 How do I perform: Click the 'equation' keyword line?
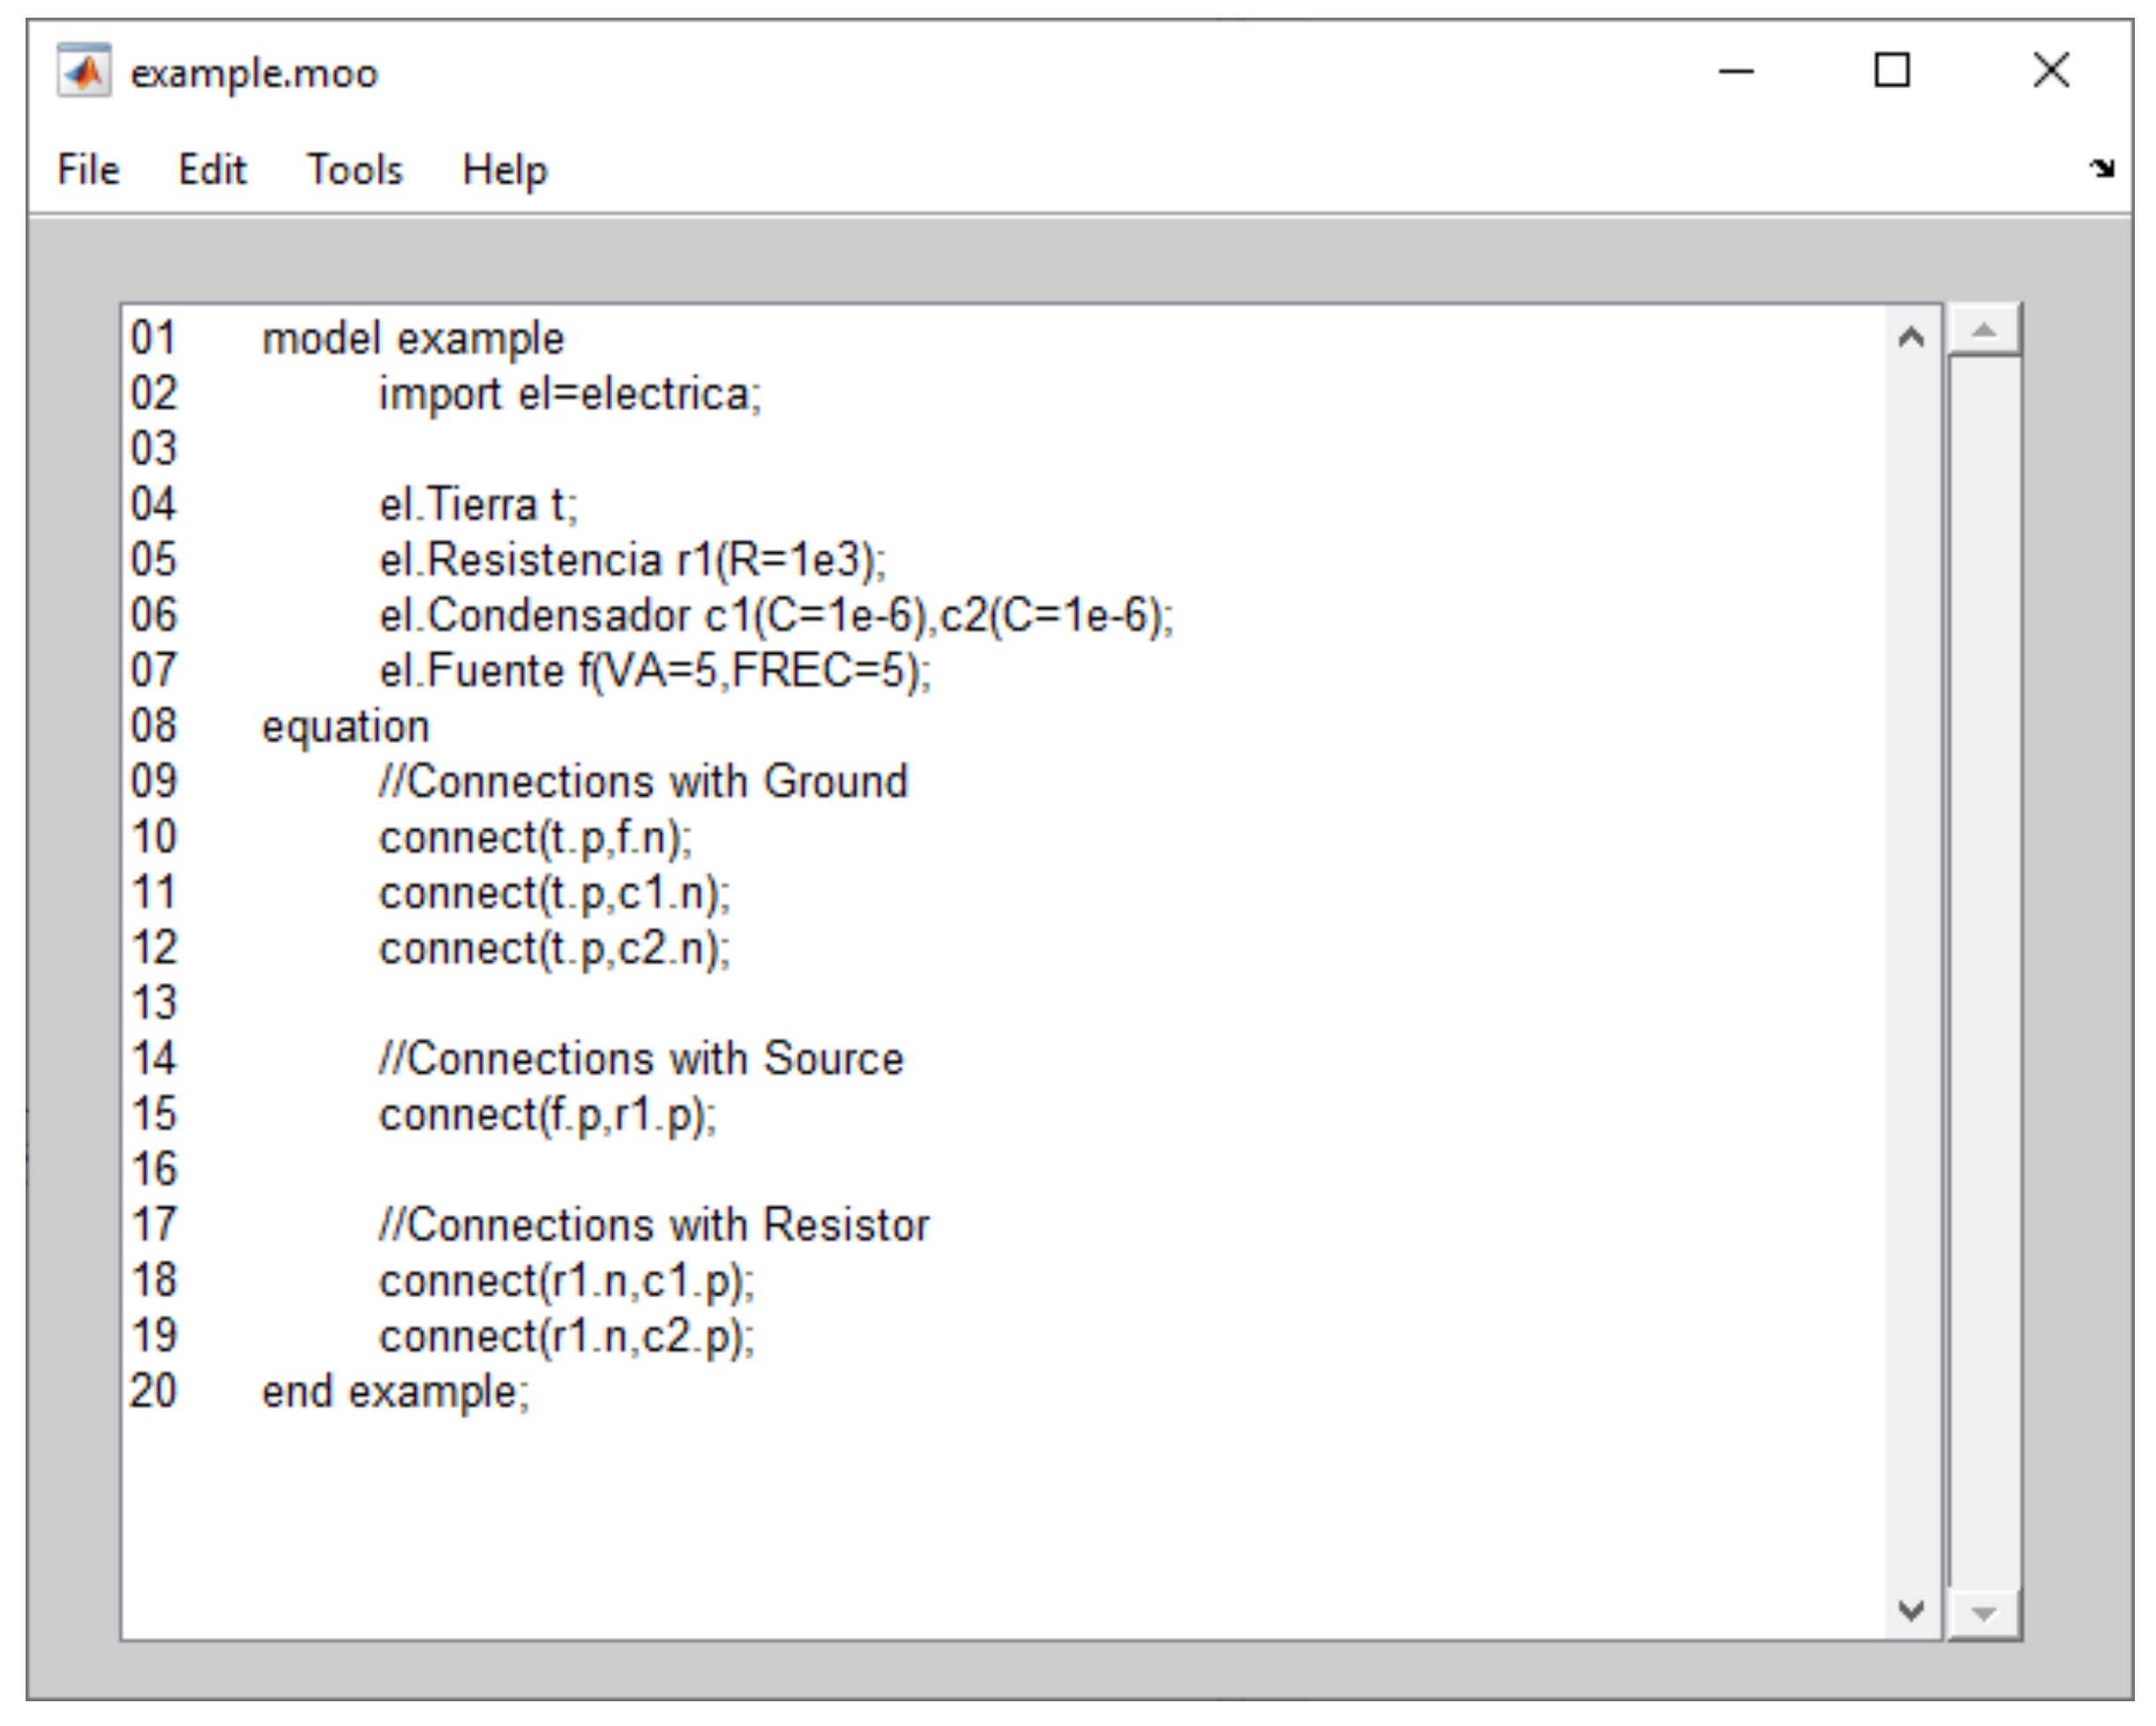pos(345,727)
